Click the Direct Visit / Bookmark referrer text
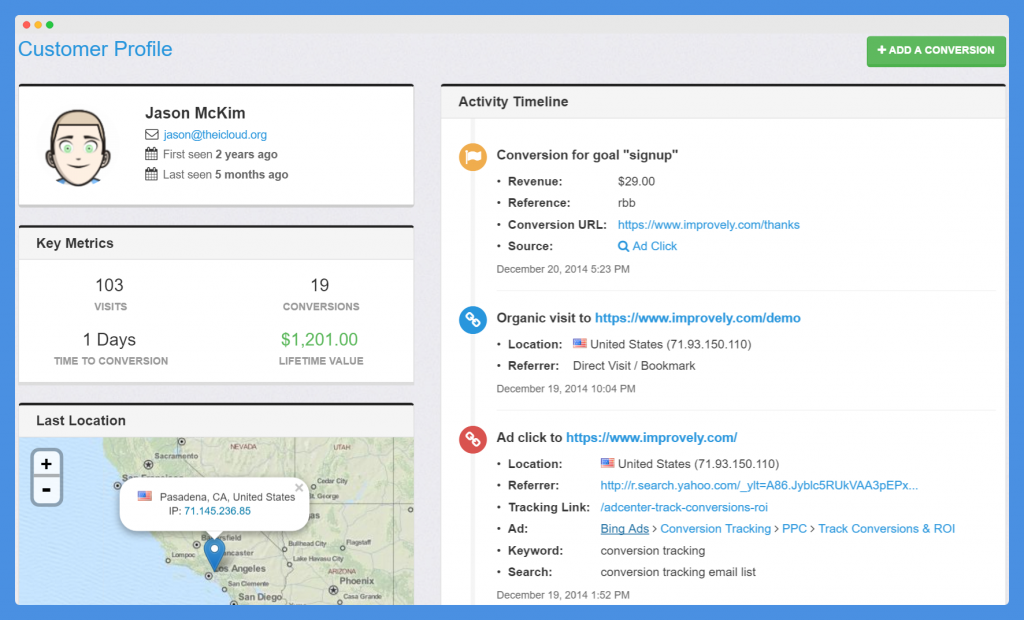Viewport: 1024px width, 620px height. pos(633,366)
